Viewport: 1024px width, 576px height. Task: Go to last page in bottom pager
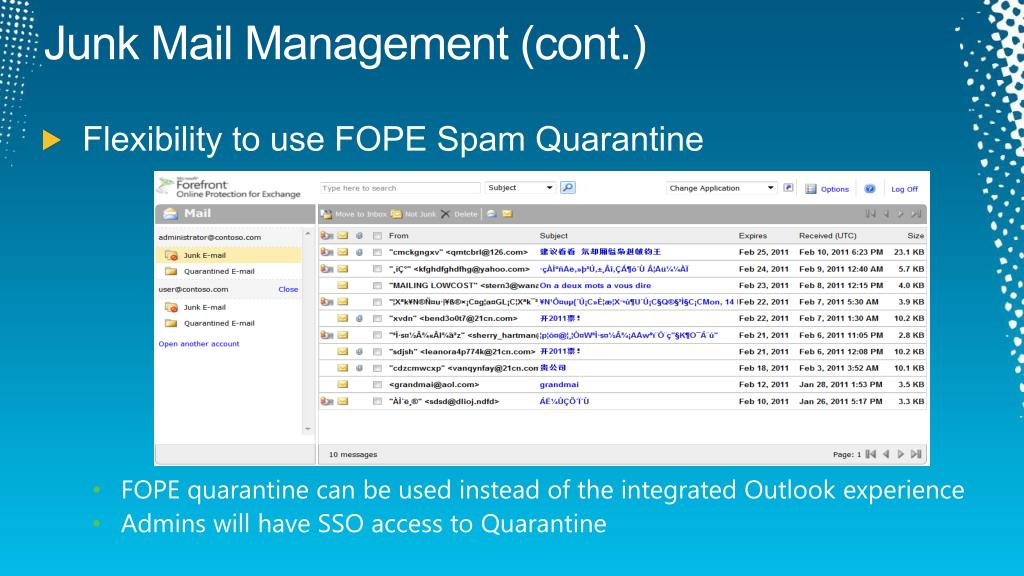pos(916,454)
